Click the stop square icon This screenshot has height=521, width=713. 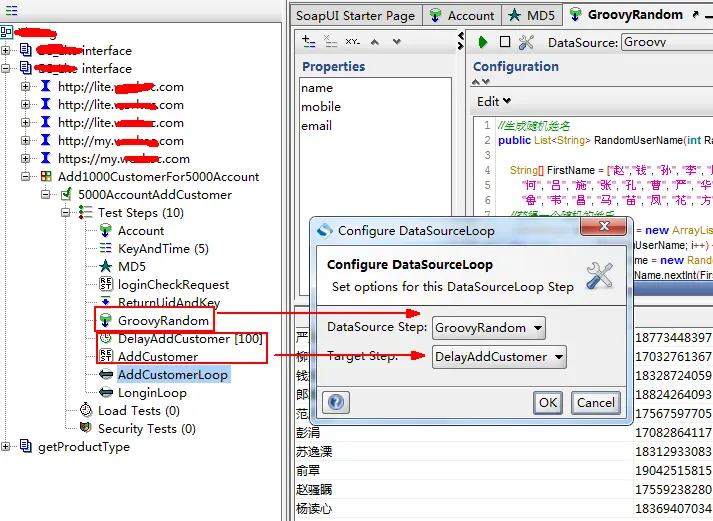[x=505, y=42]
